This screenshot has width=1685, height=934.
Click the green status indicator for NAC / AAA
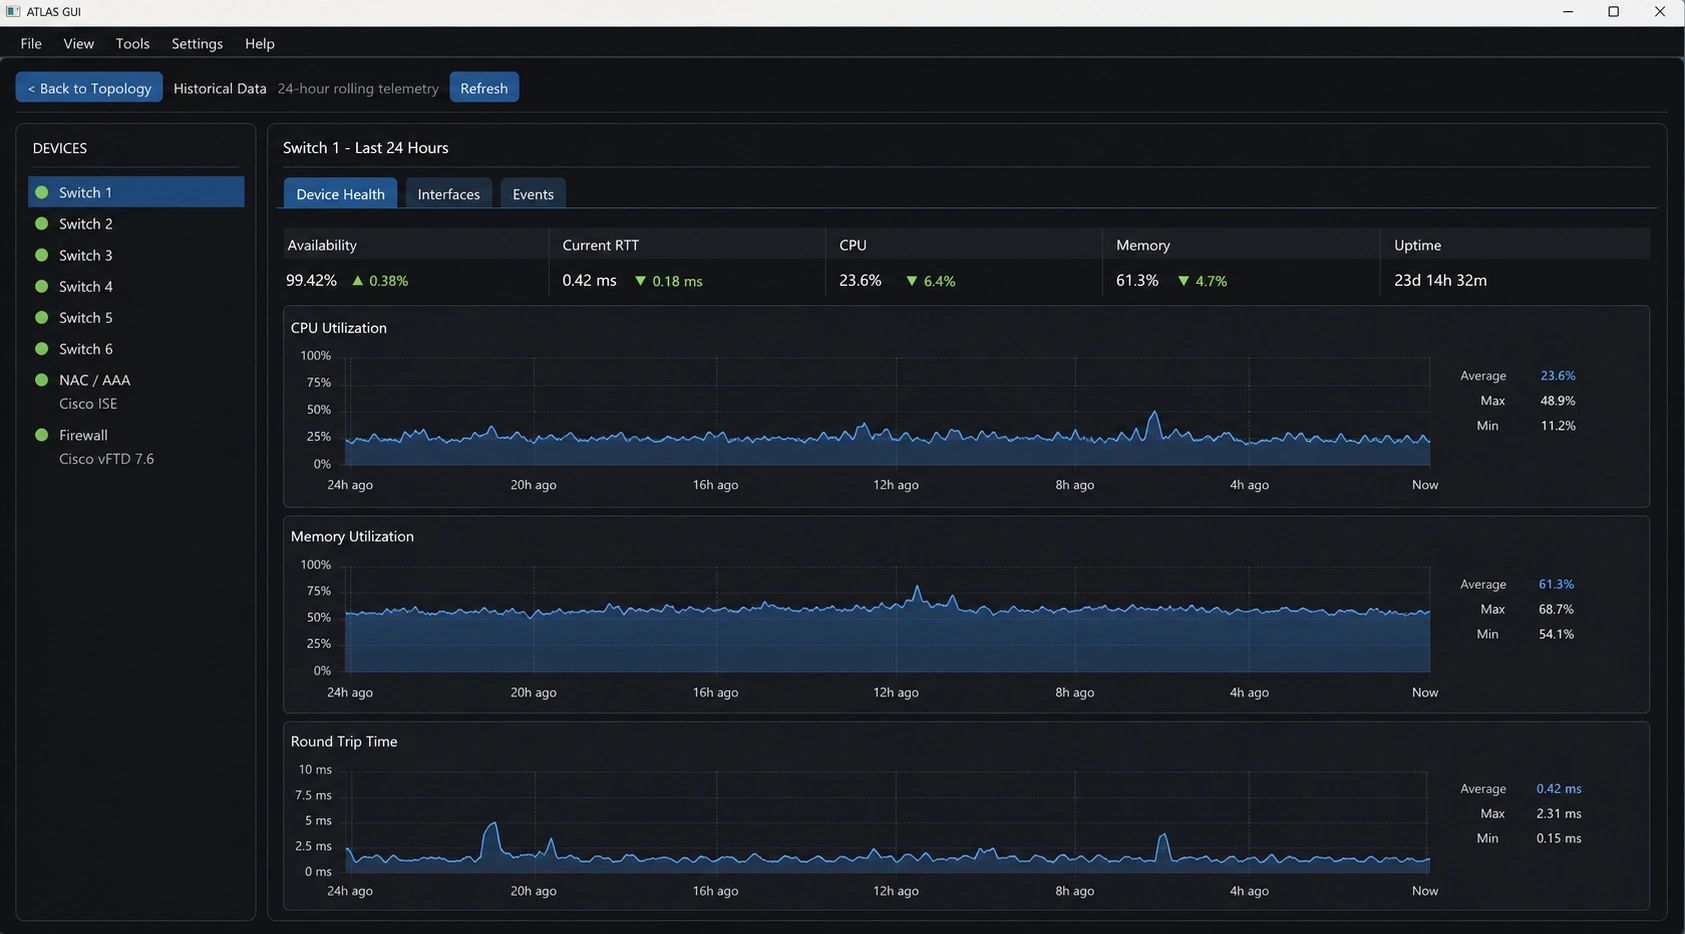coord(42,380)
